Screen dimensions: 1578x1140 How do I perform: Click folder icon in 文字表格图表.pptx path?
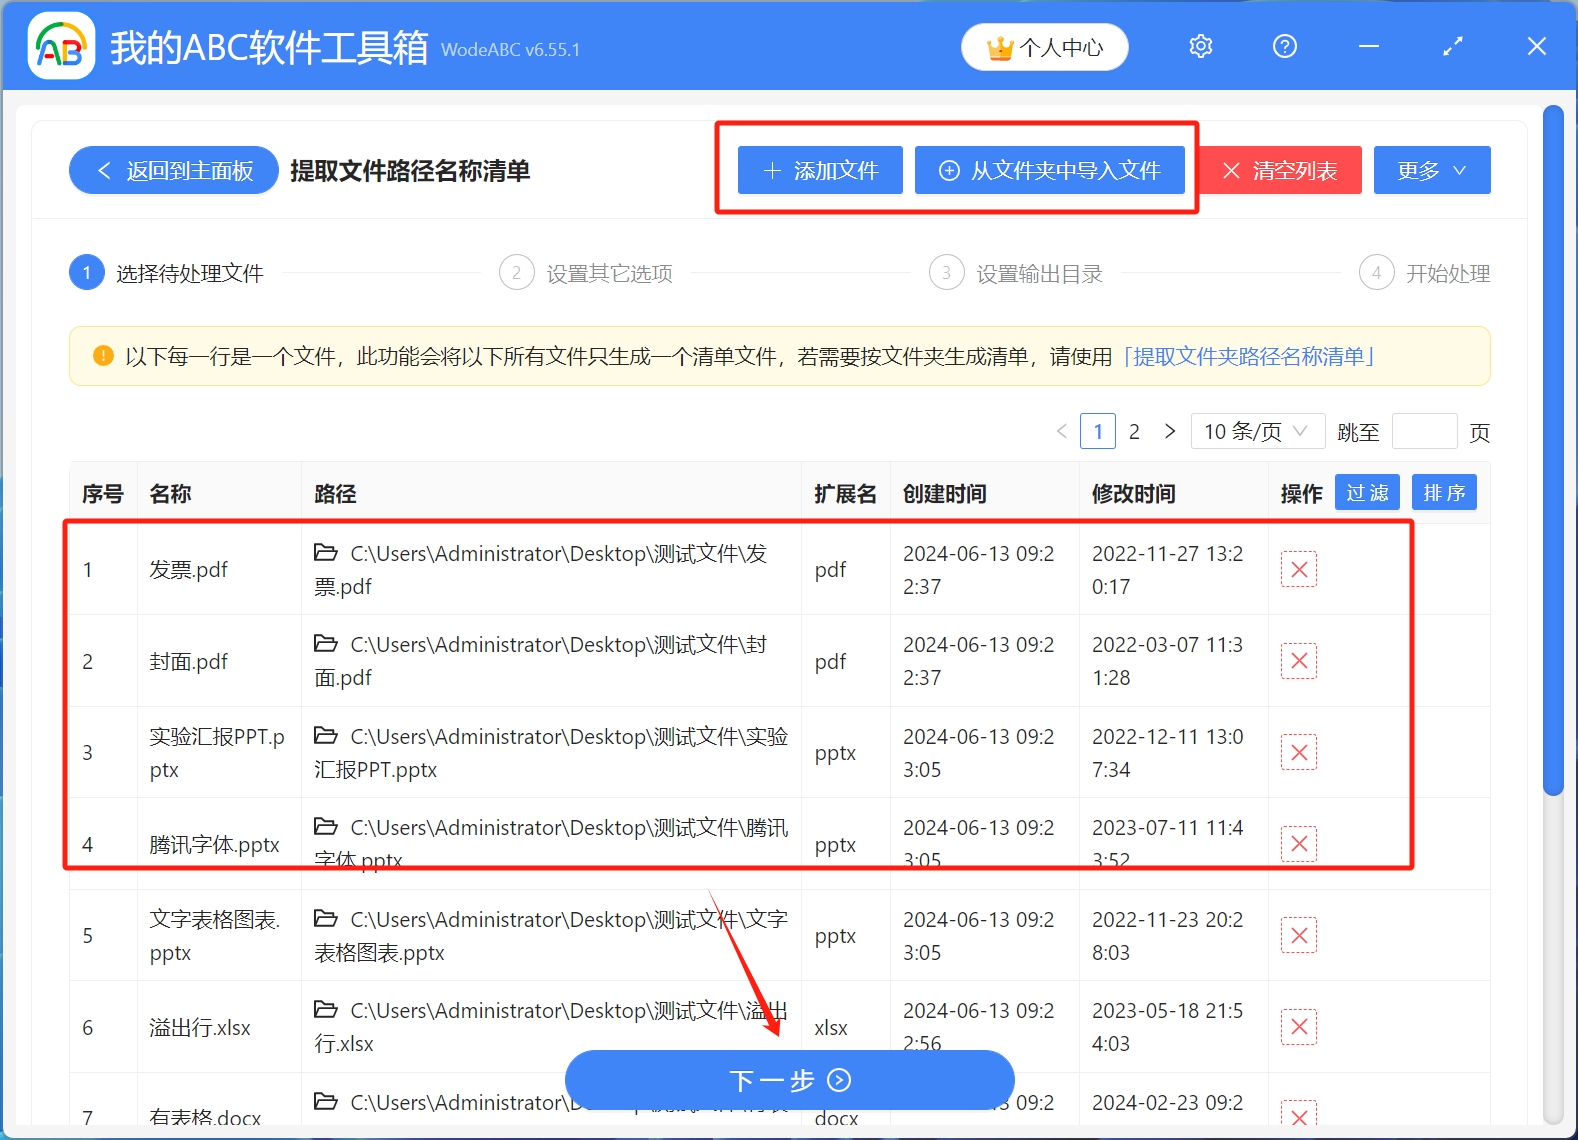(326, 918)
